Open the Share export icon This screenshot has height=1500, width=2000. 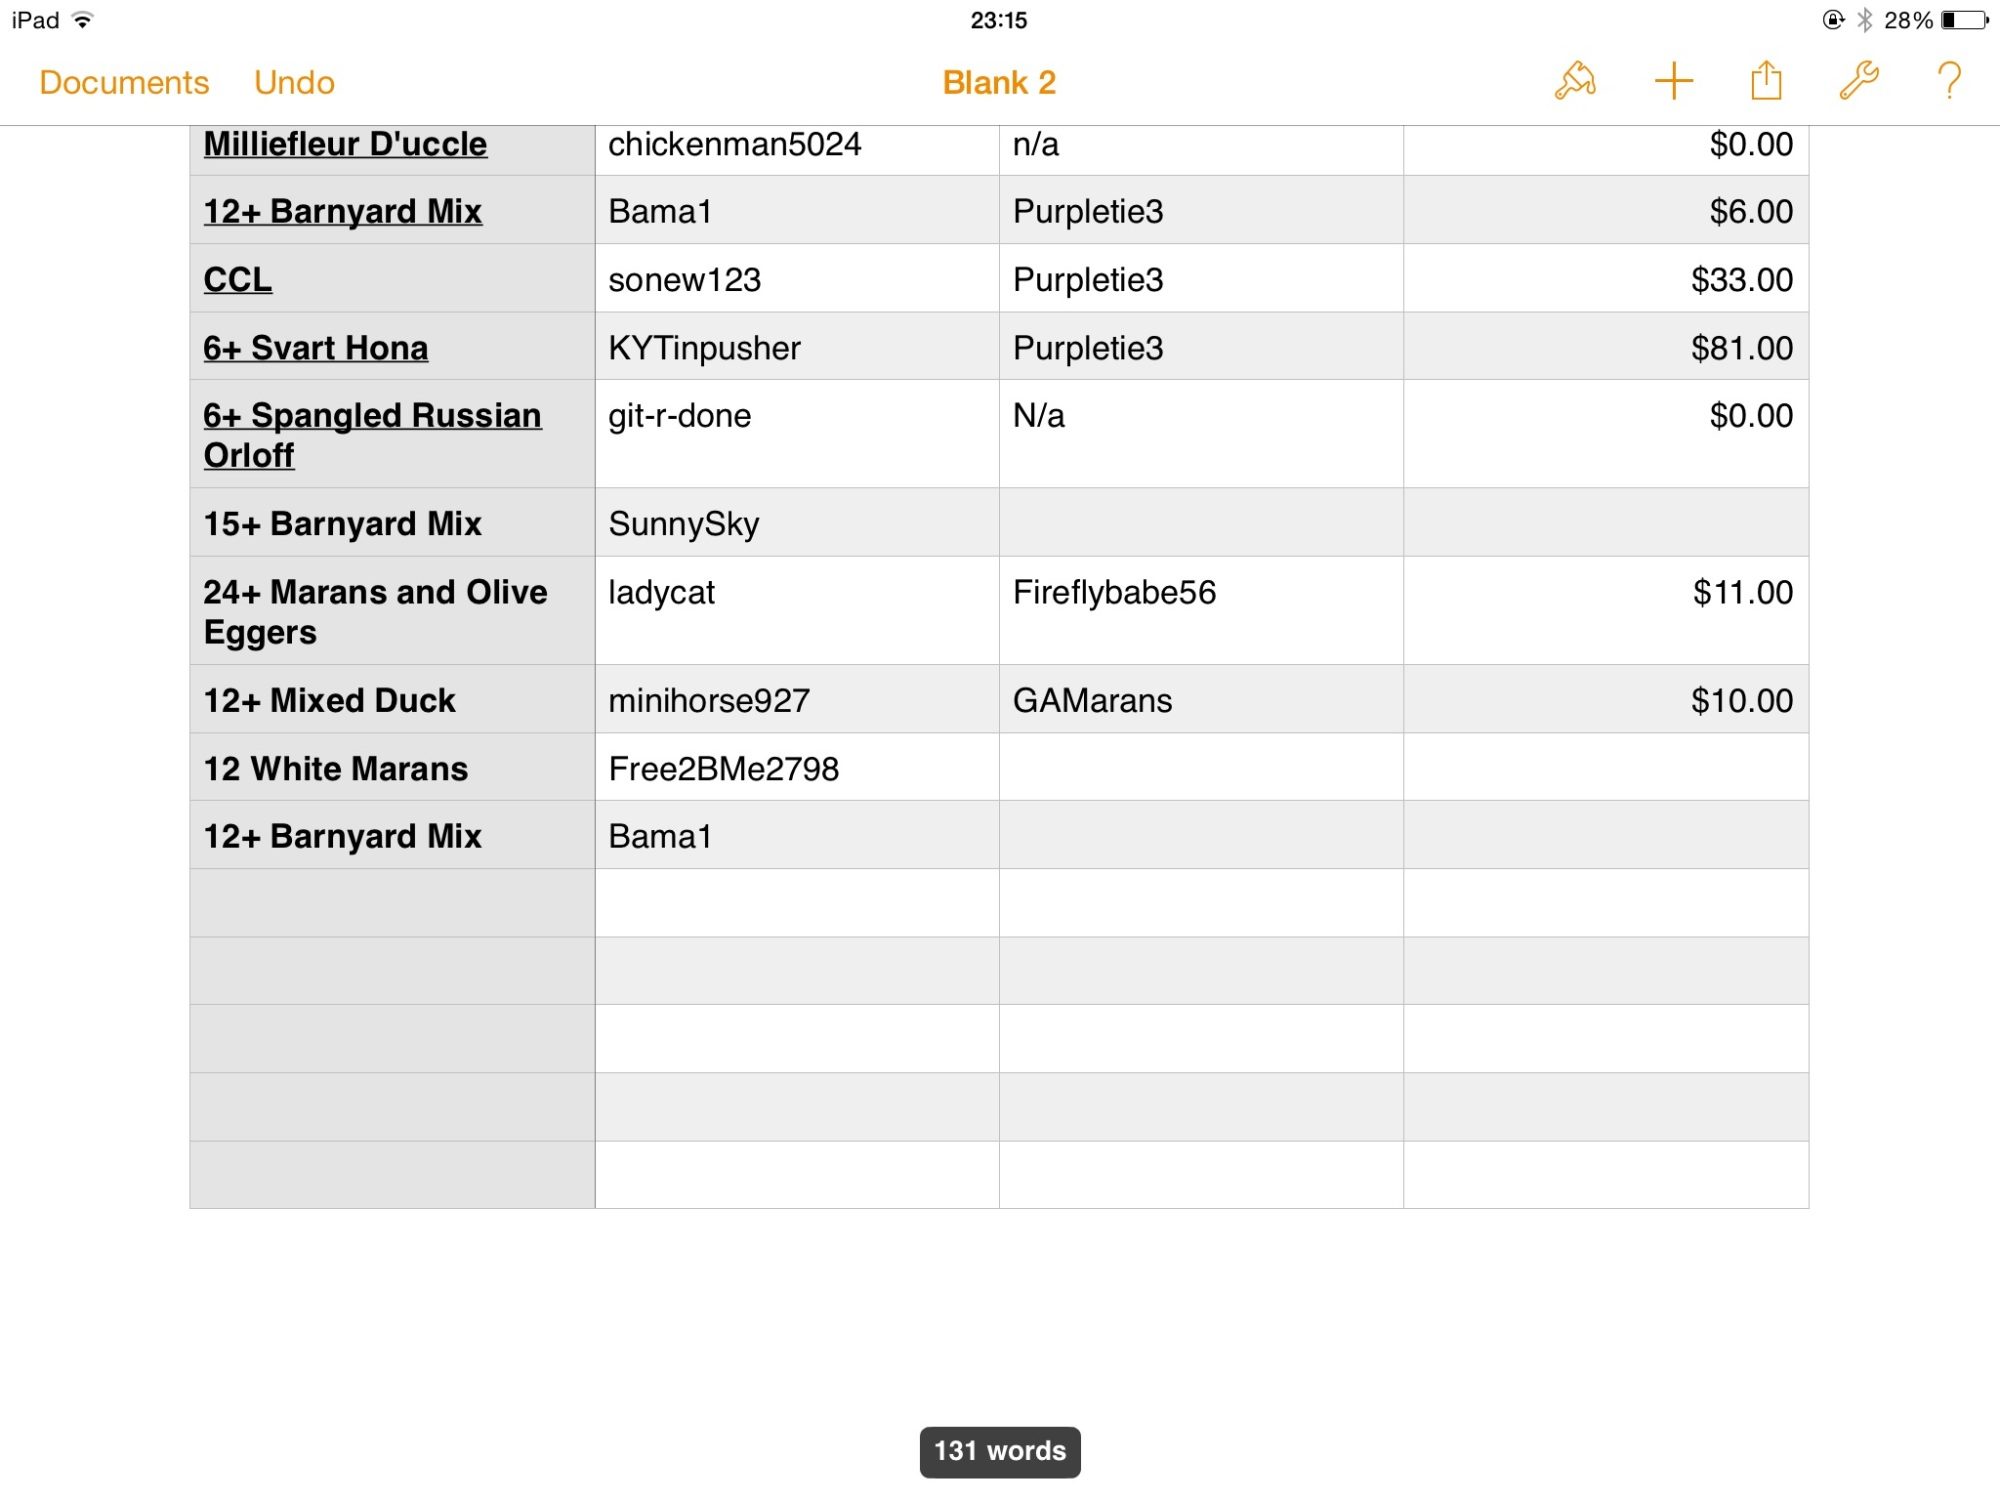coord(1766,81)
